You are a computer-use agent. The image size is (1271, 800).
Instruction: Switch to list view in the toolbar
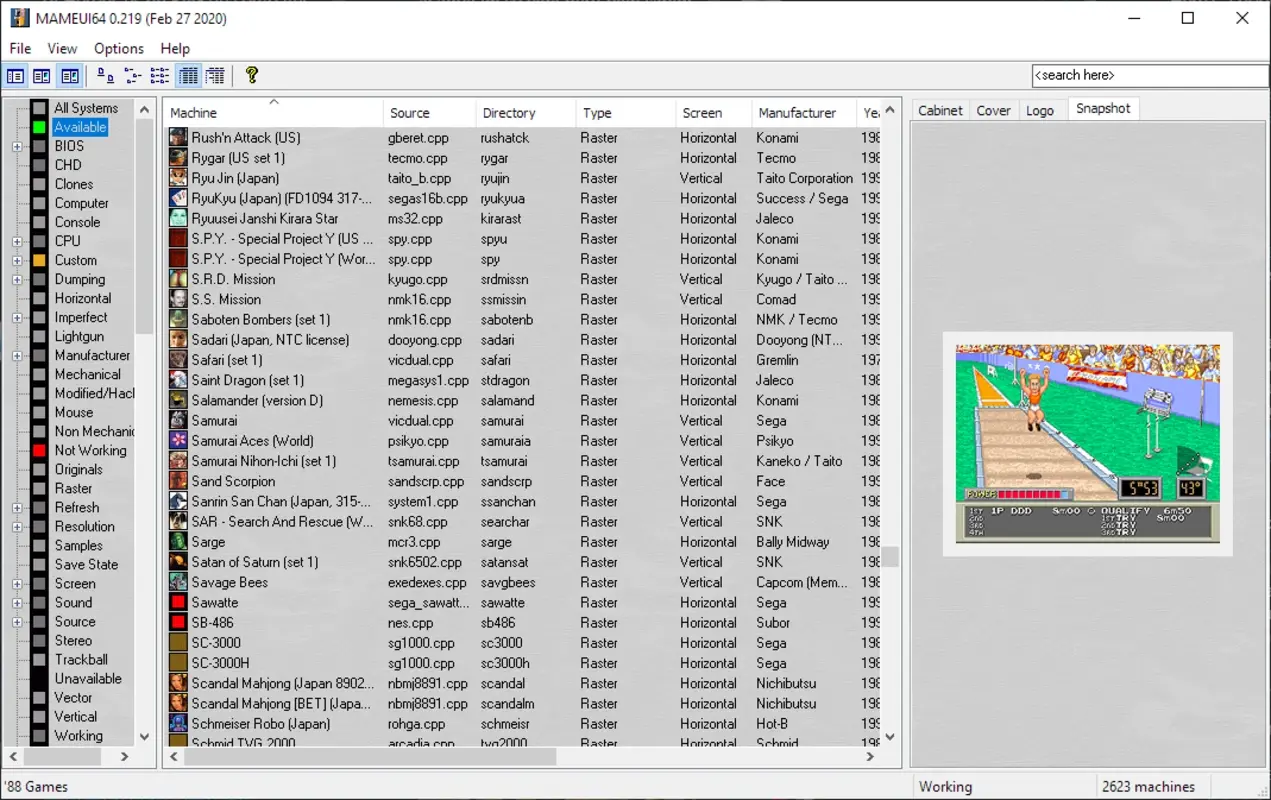158,75
